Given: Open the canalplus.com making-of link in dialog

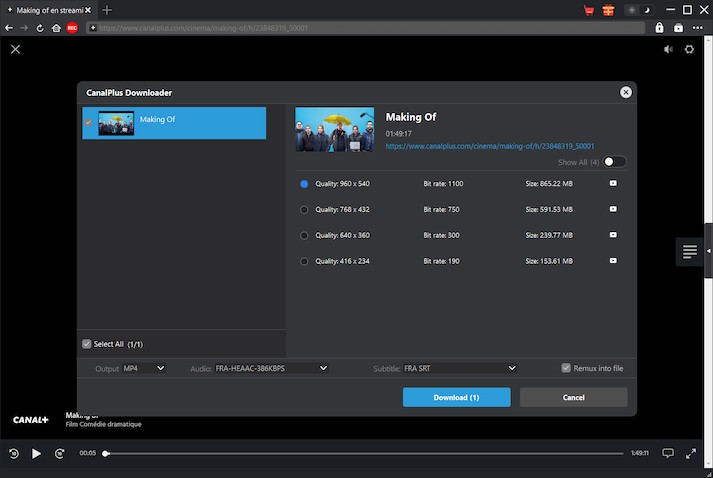Looking at the screenshot, I should 490,146.
